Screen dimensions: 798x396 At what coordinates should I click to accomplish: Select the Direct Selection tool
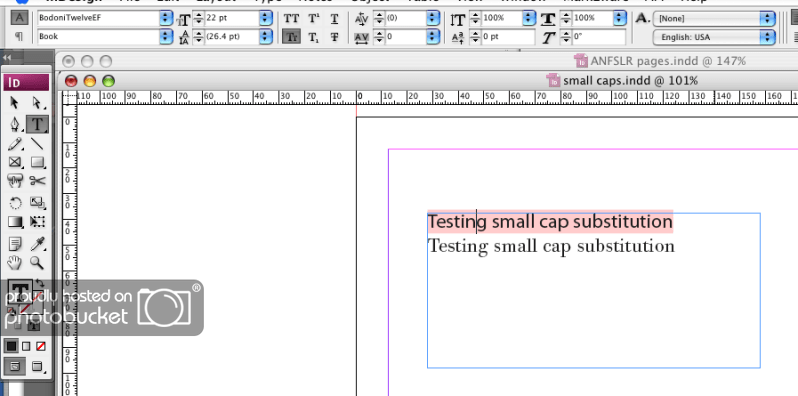(37, 103)
